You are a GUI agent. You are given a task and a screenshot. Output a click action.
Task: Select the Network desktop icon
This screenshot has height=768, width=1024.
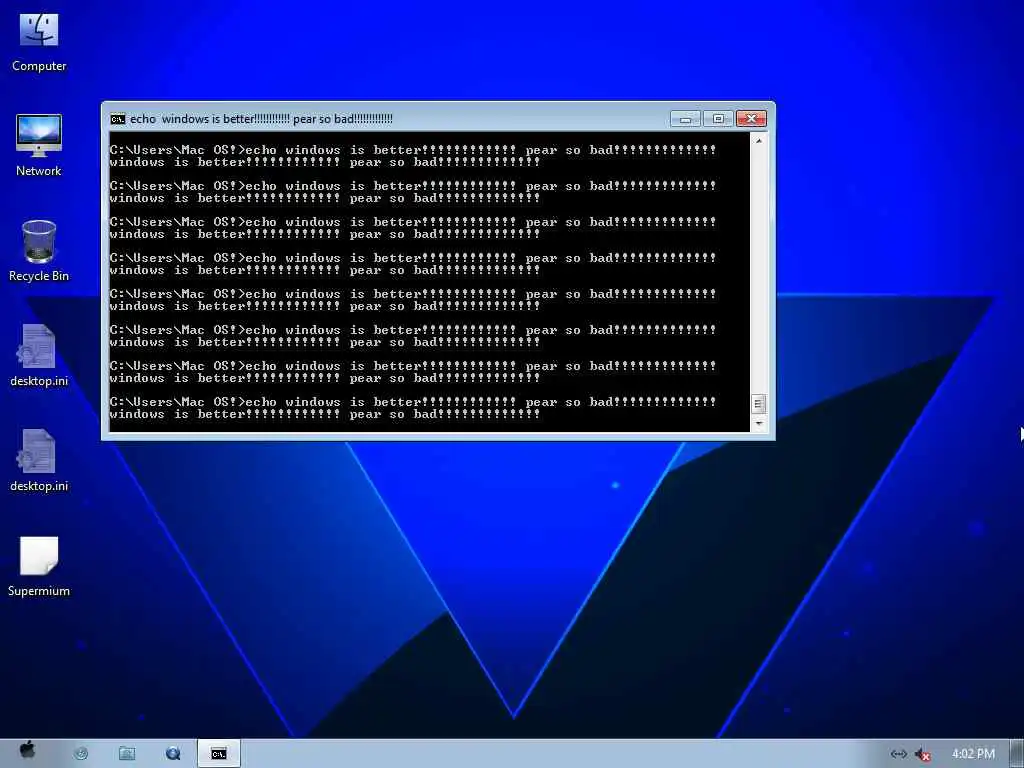coord(39,145)
